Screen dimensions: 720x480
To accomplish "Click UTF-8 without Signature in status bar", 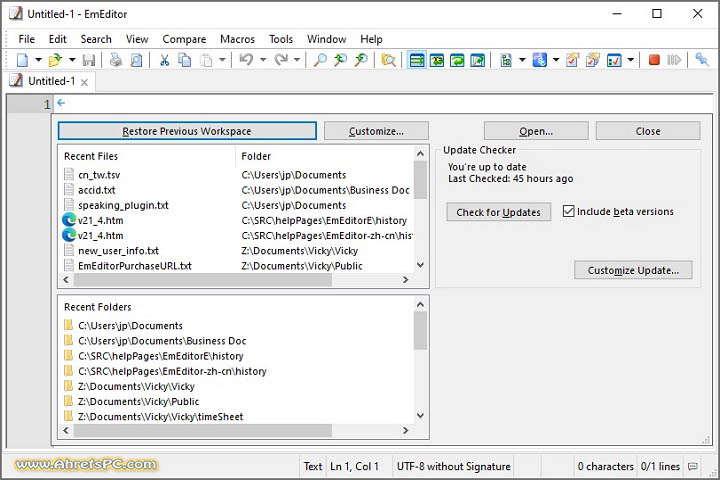I will click(453, 467).
